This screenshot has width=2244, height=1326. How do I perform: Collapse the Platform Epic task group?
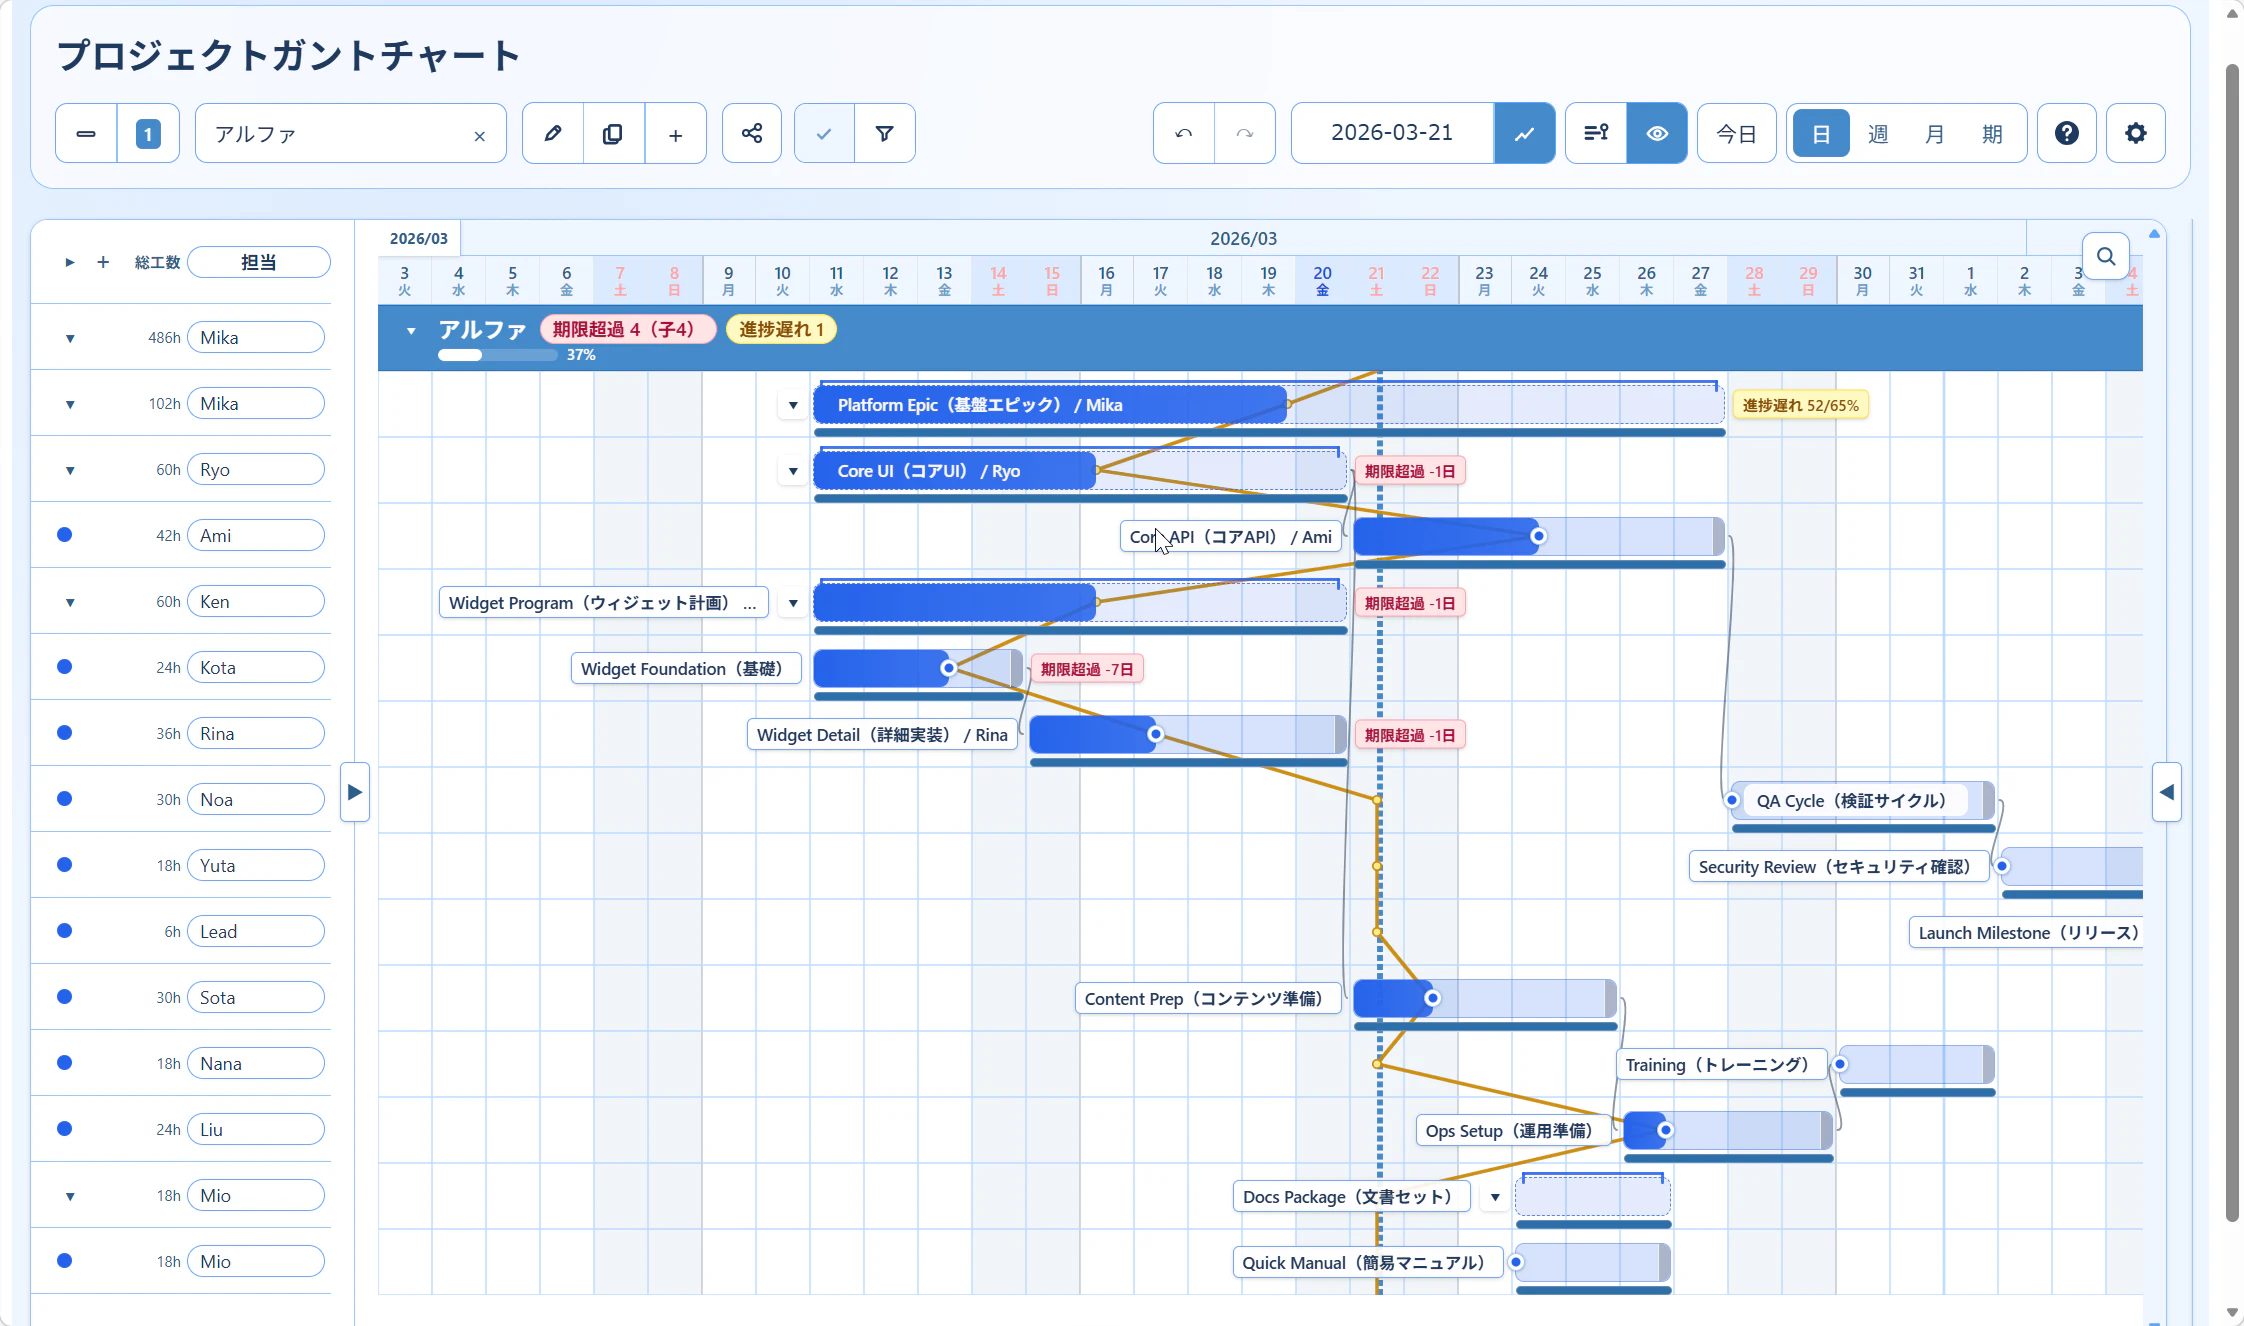point(793,405)
